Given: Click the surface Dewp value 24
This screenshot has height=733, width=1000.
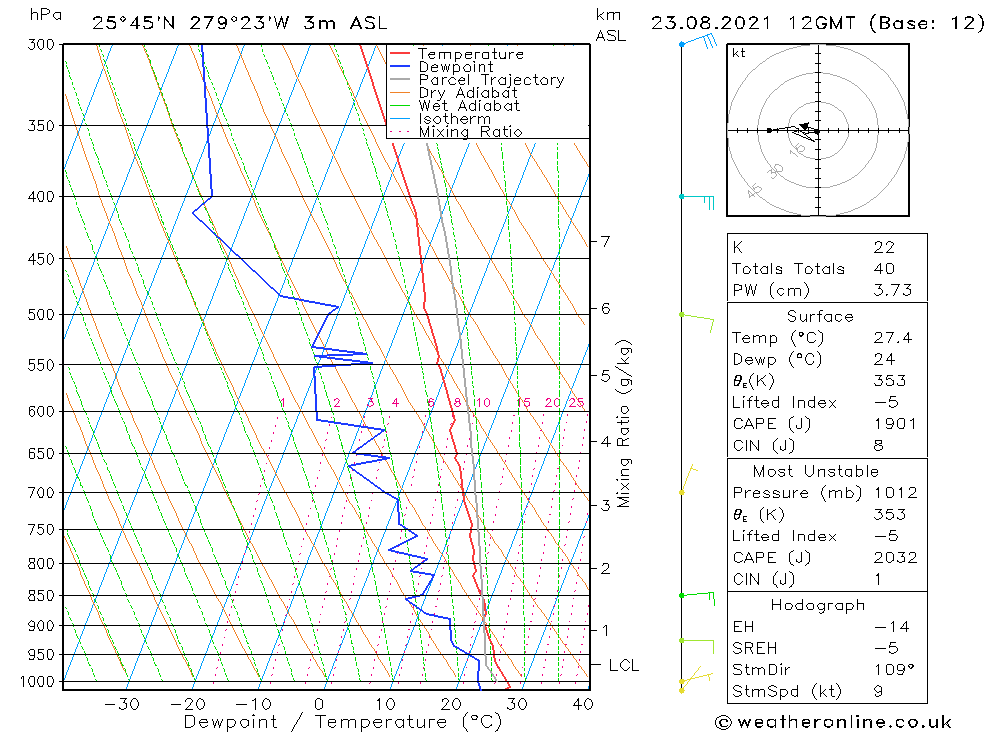Looking at the screenshot, I should 884,359.
